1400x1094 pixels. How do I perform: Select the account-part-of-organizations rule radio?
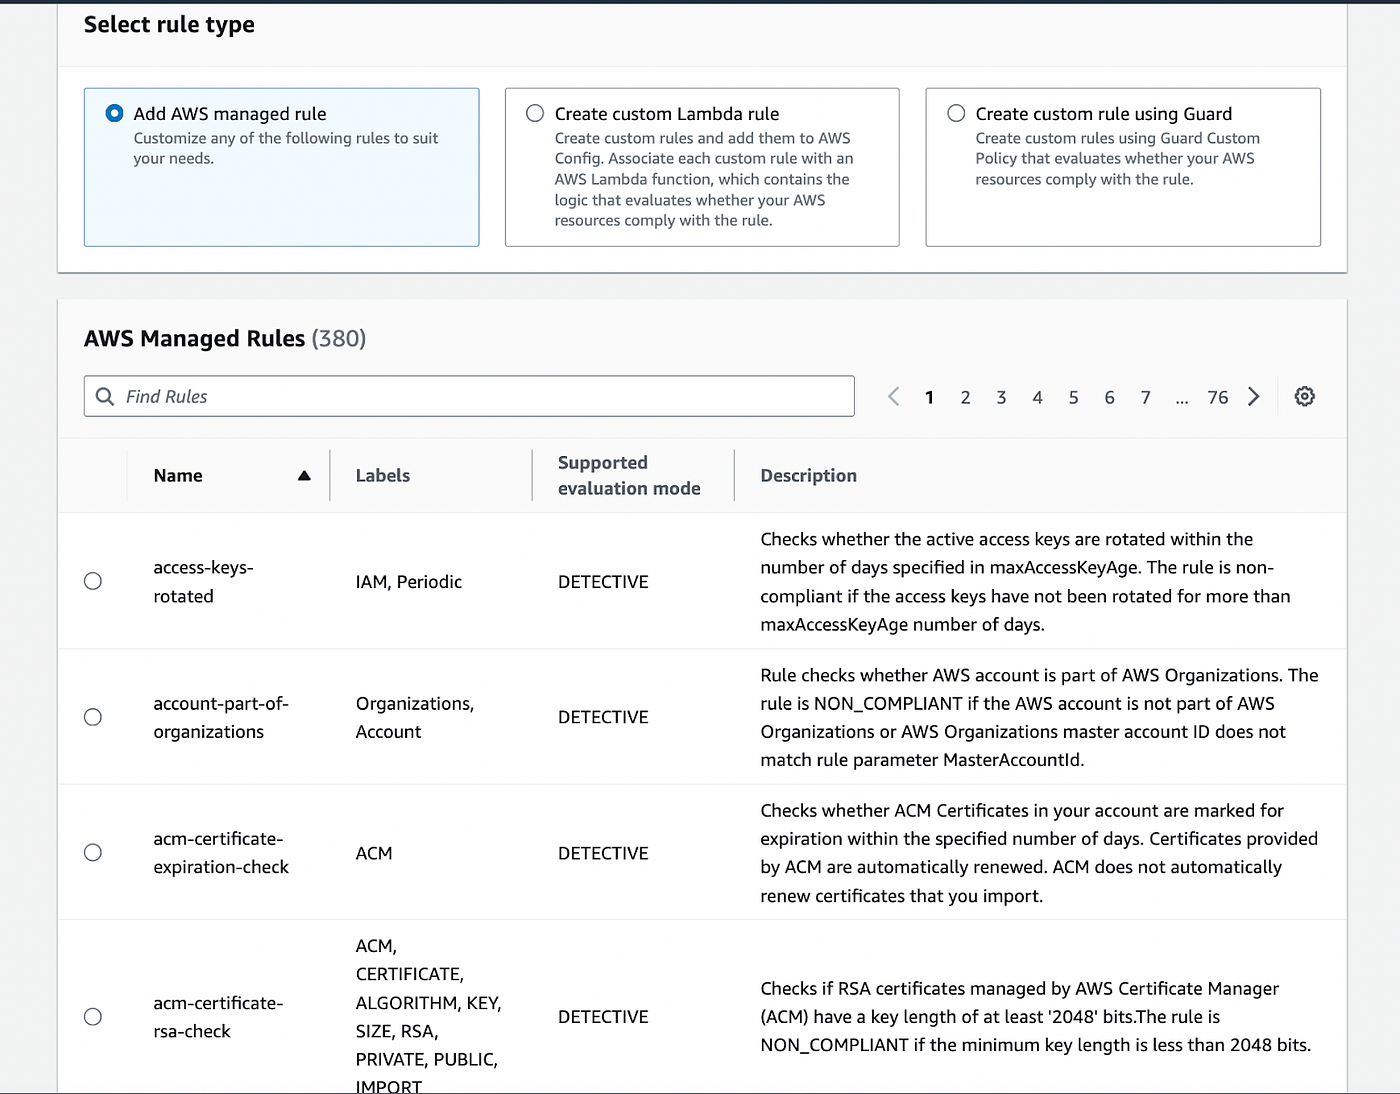[x=93, y=717]
